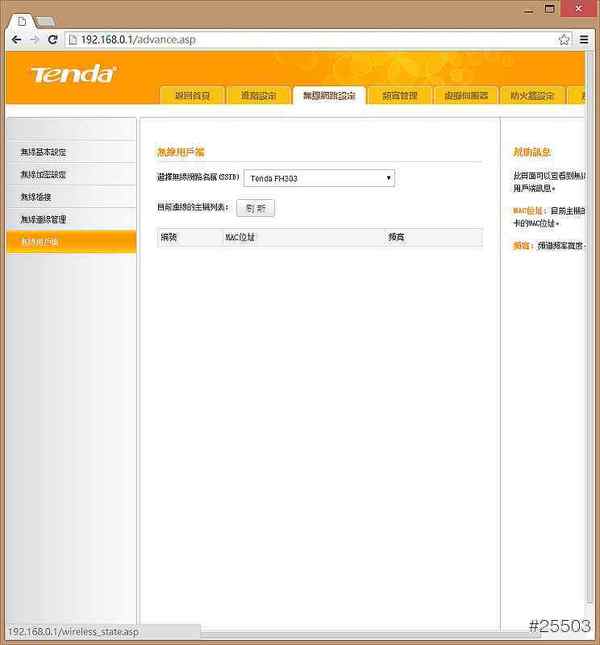Viewport: 600px width, 645px height.
Task: Open the fifth top tab (虛擬伺服器)
Action: point(466,95)
